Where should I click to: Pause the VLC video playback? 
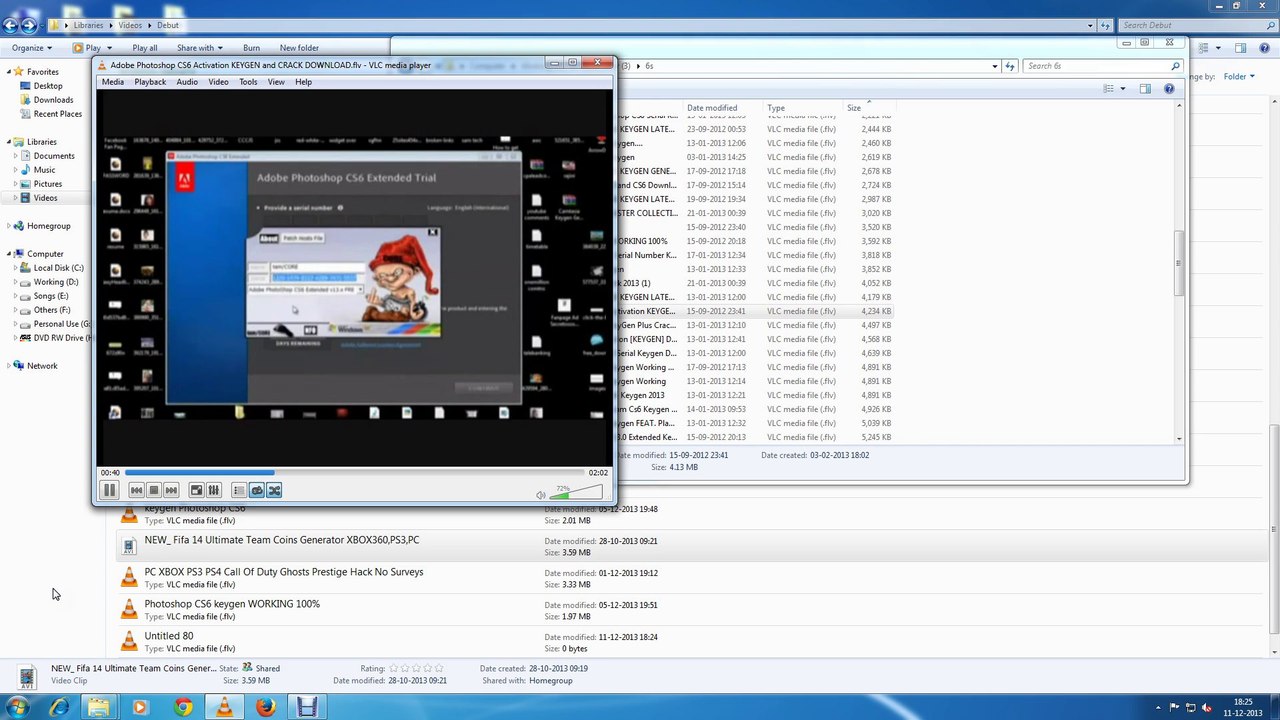(x=109, y=490)
